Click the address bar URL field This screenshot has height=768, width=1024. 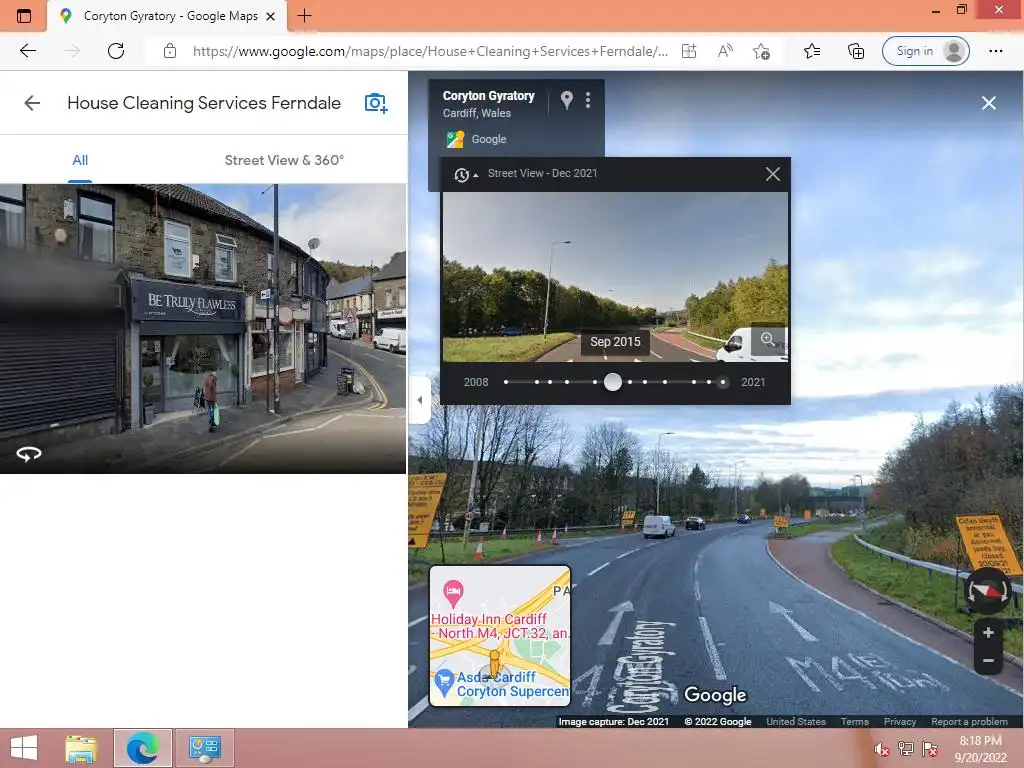pos(430,51)
